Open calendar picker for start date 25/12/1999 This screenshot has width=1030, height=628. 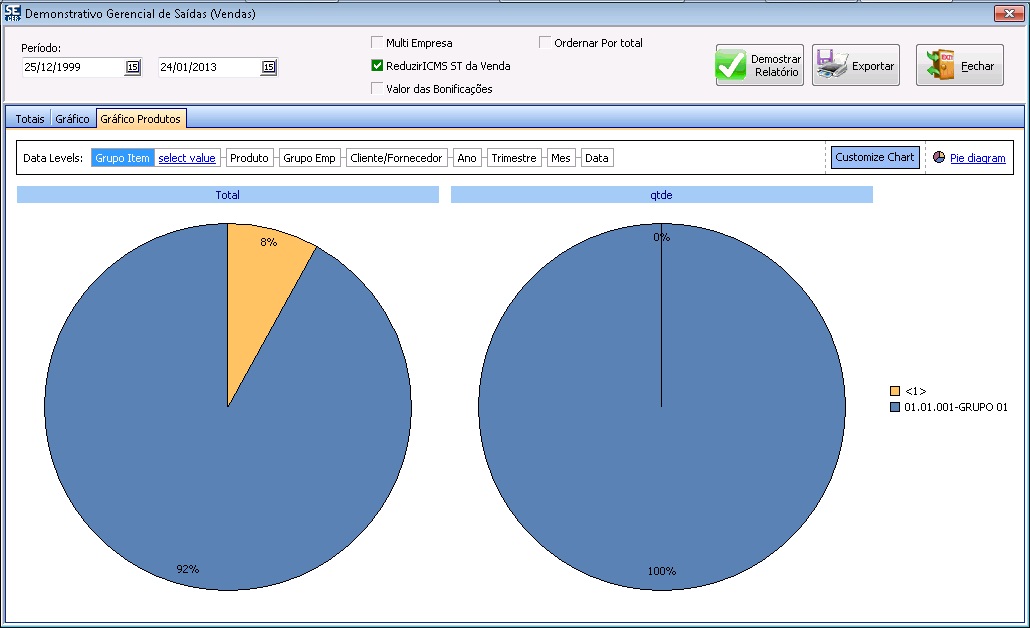[x=132, y=67]
